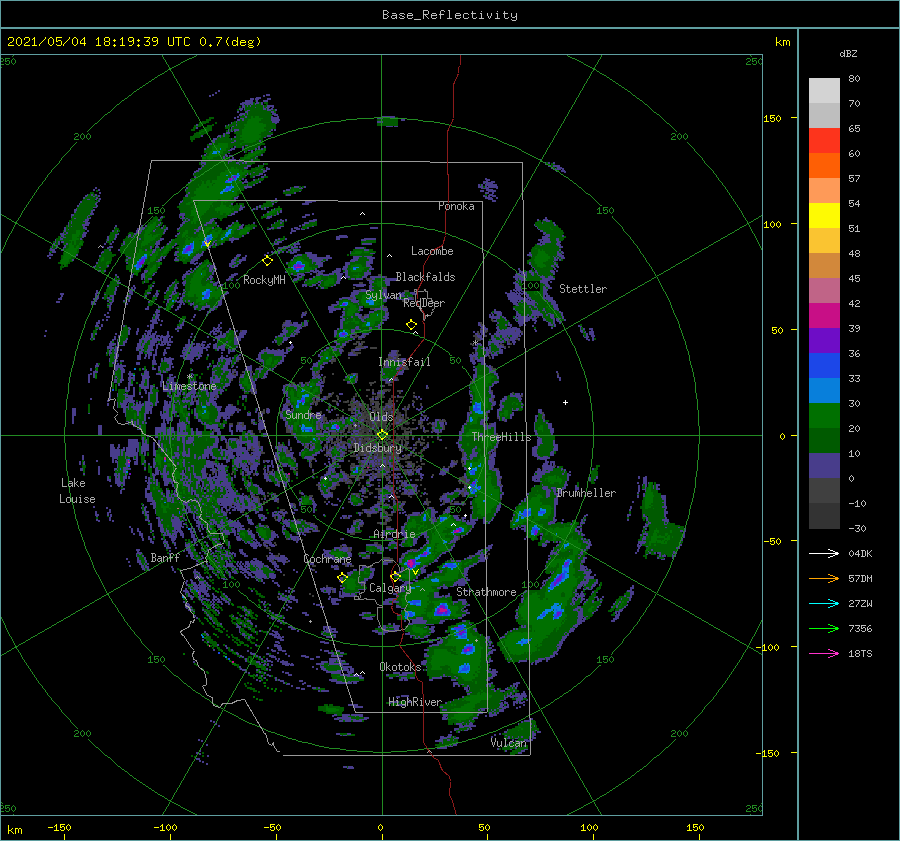900x841 pixels.
Task: Click the Vulcan city label
Action: (x=509, y=743)
